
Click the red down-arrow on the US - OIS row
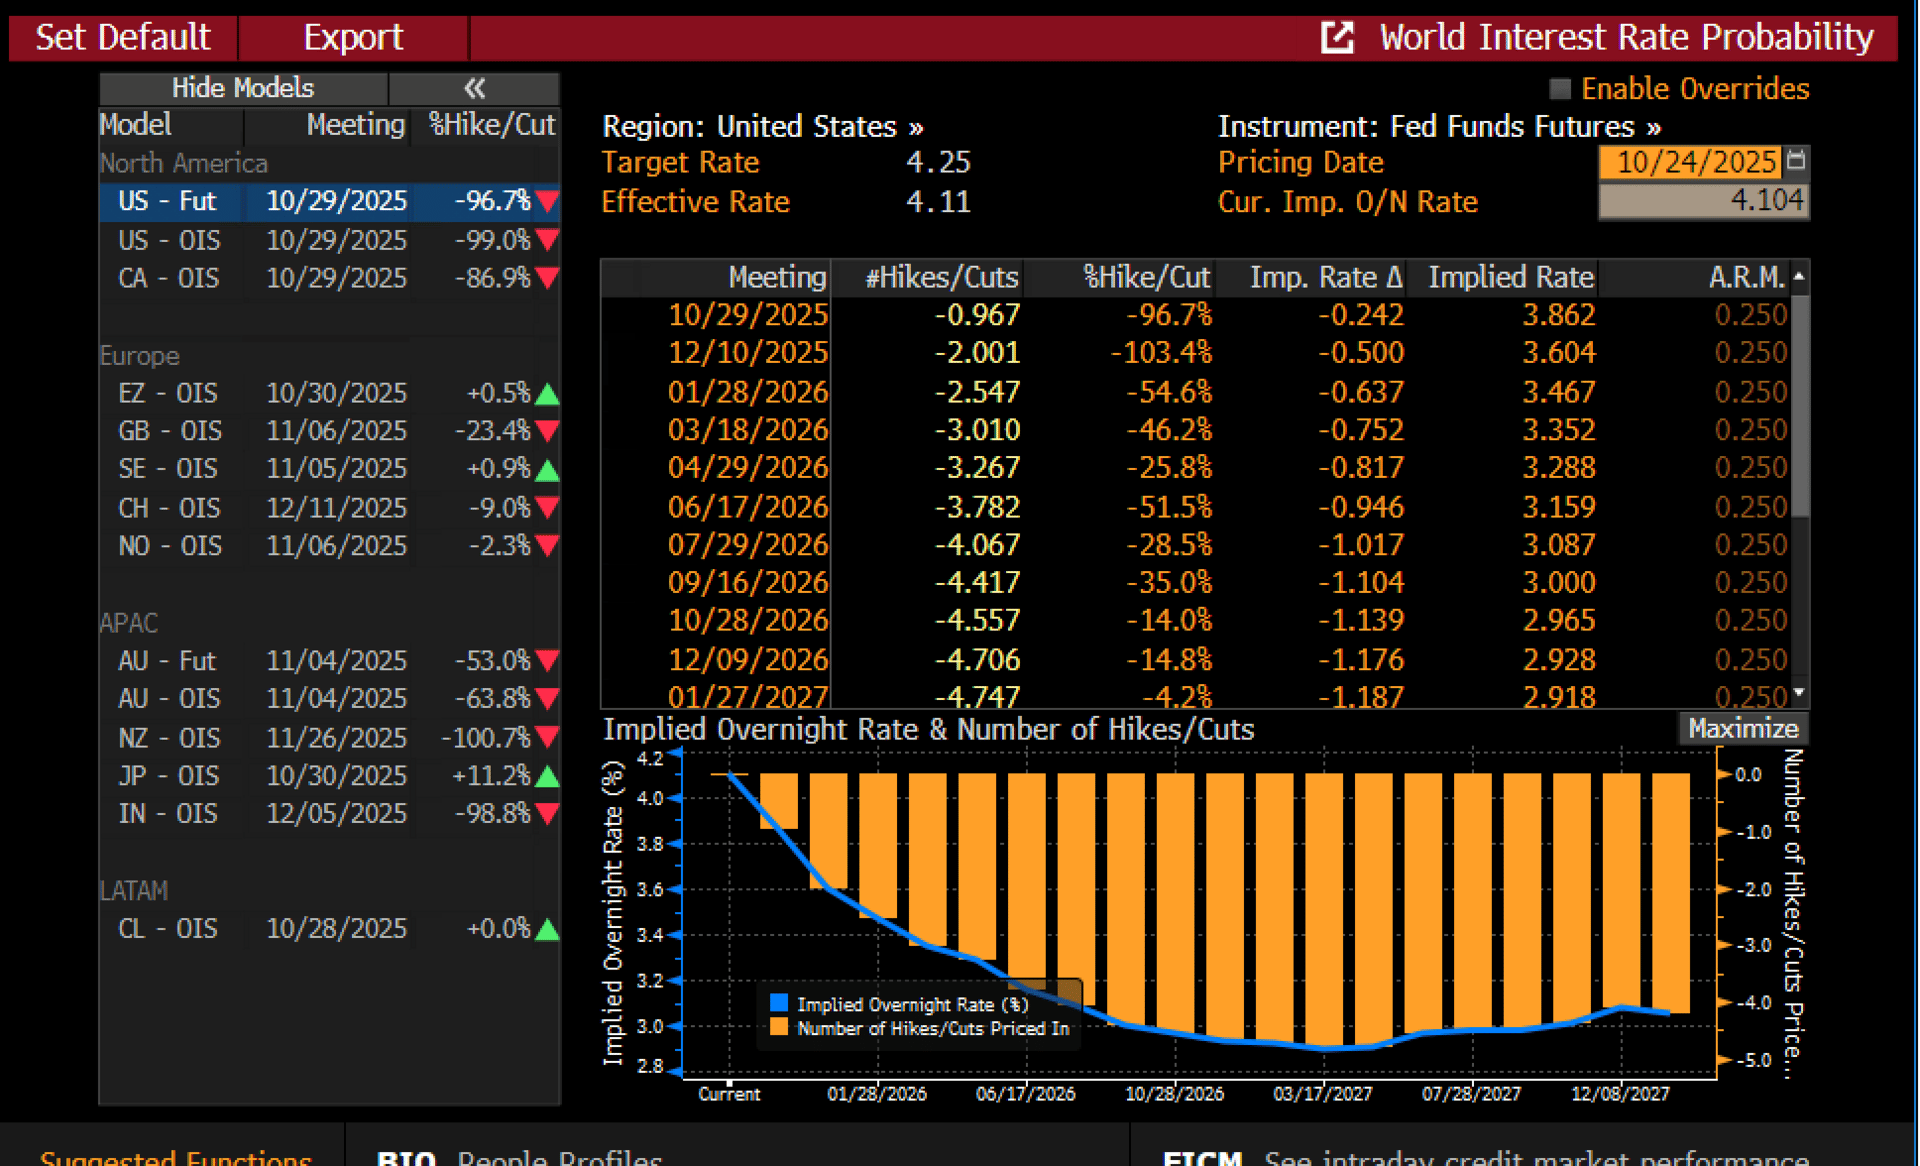click(x=547, y=240)
